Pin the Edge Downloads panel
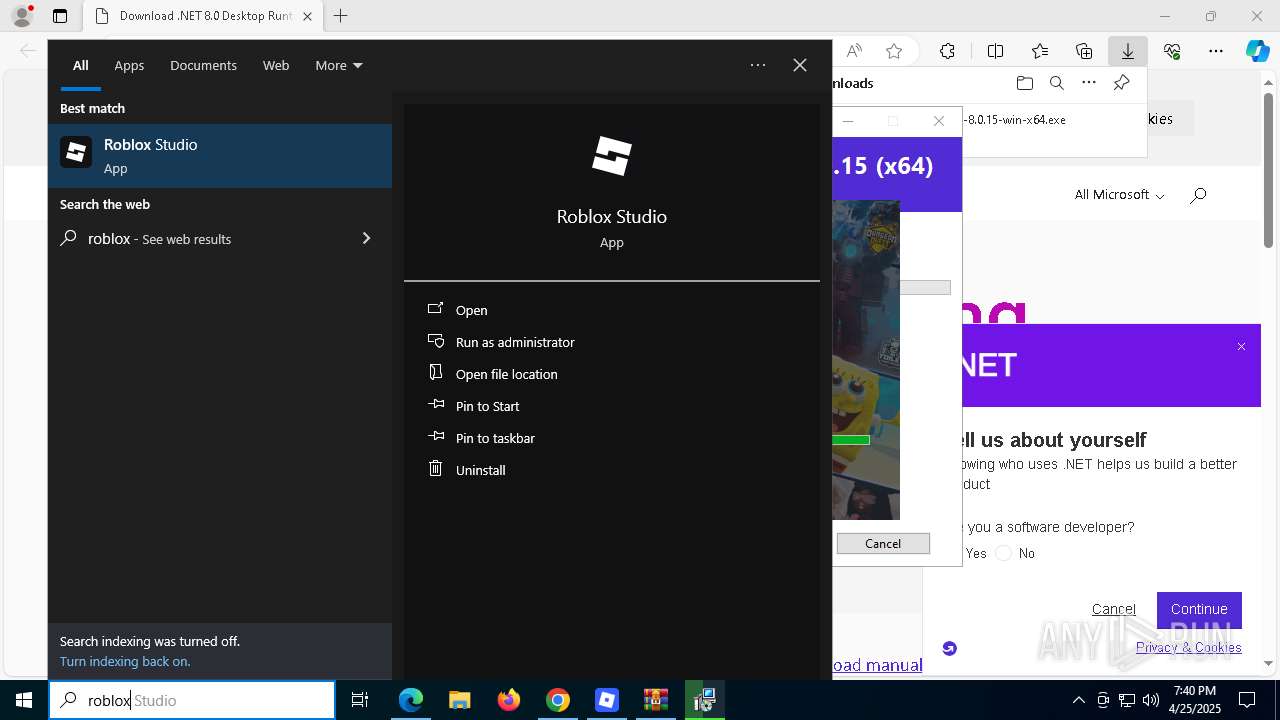 click(x=1121, y=83)
